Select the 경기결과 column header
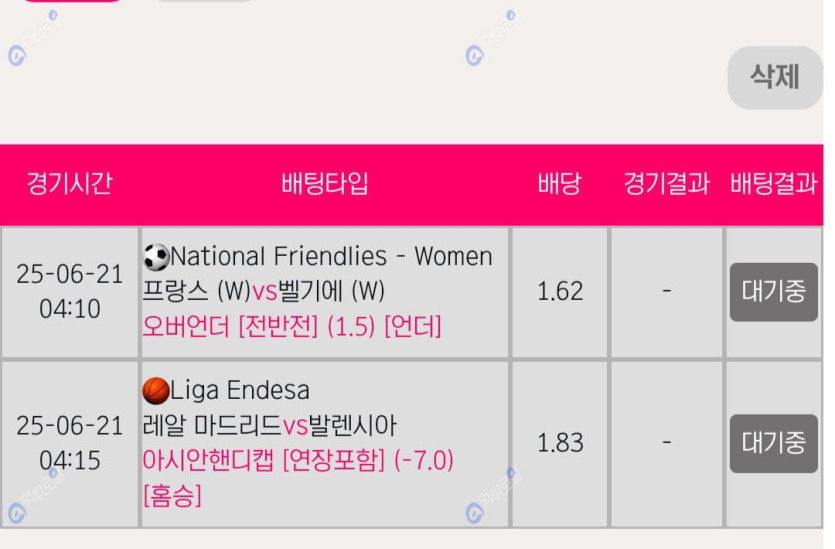The image size is (835, 549). 667,184
